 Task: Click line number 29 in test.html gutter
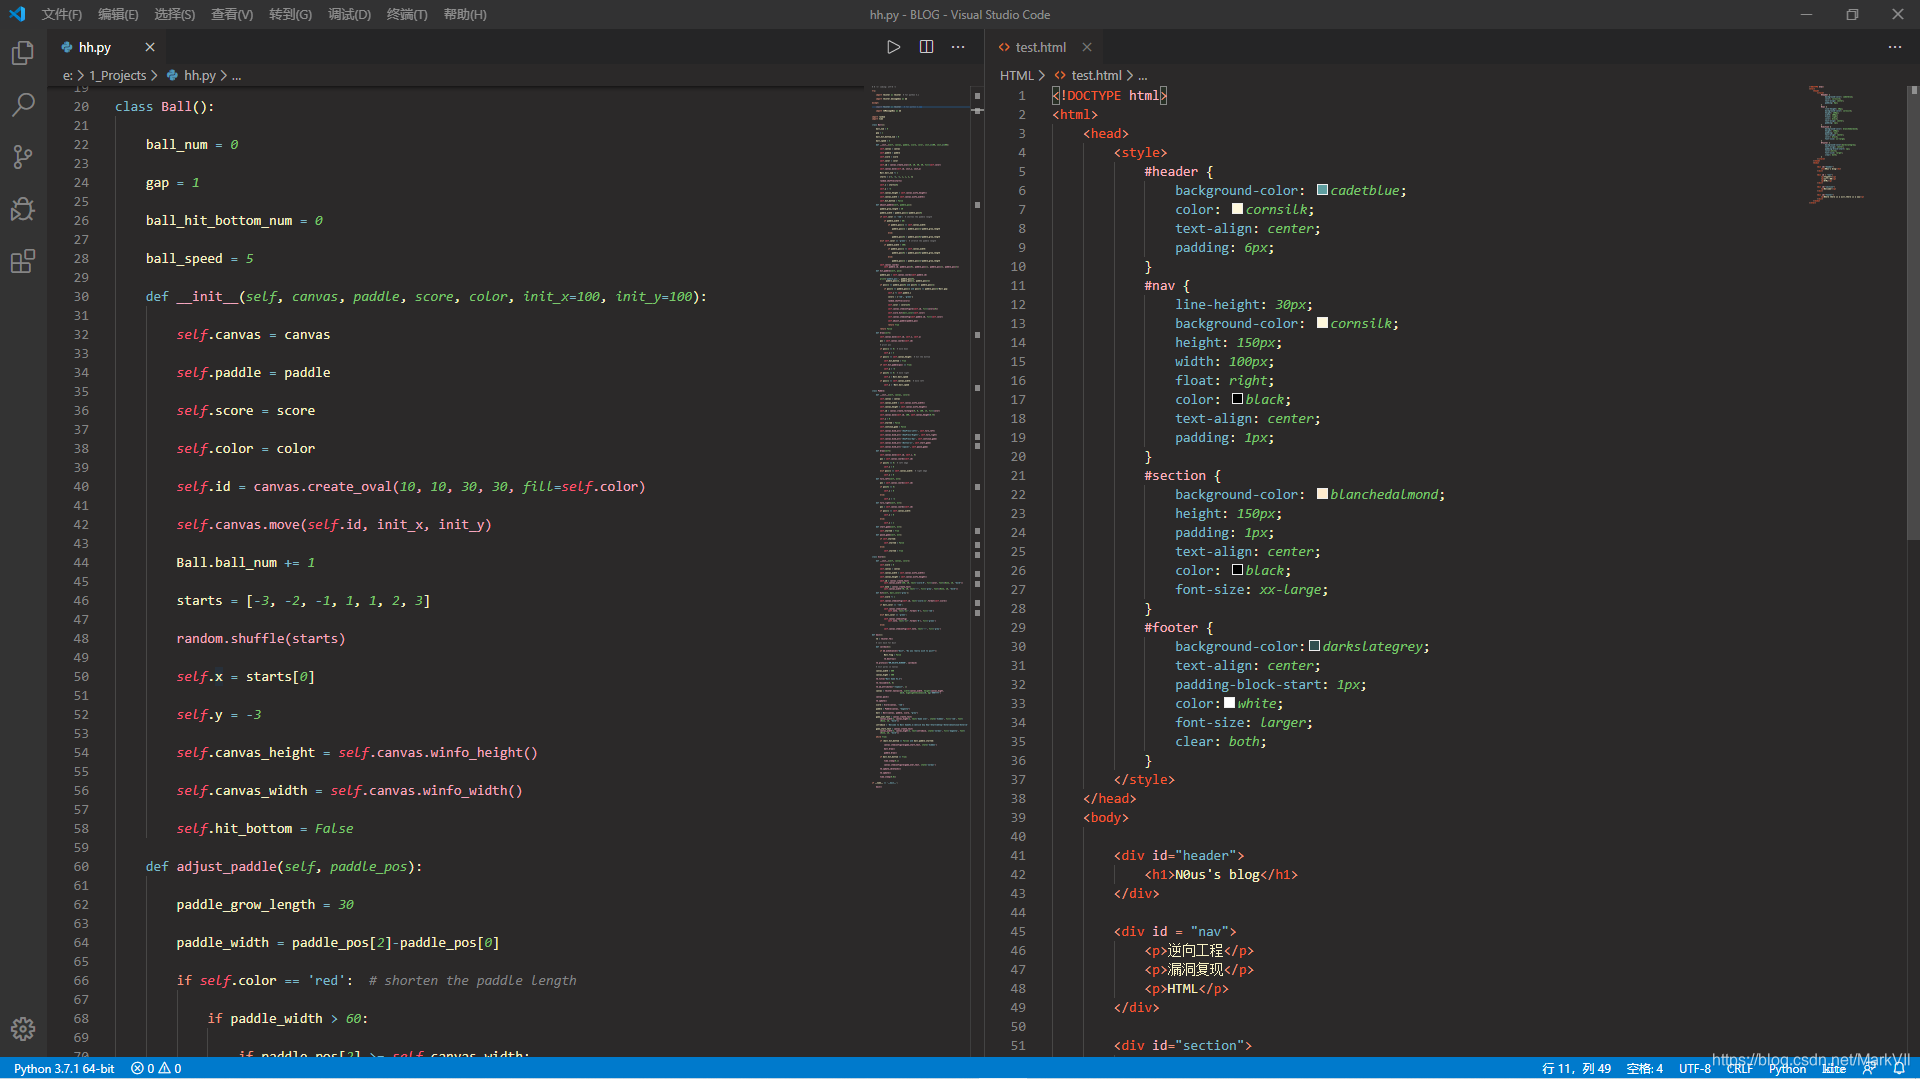[x=1018, y=627]
